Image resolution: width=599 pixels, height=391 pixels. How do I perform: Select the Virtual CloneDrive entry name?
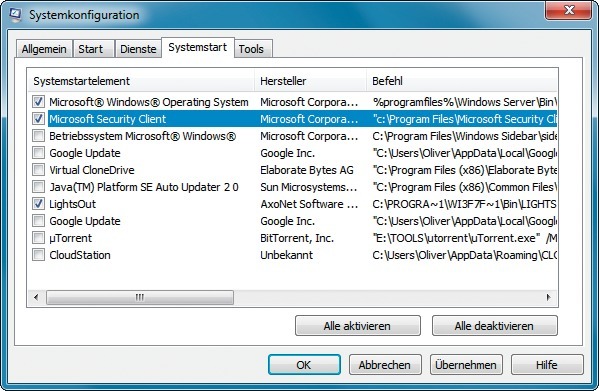[92, 170]
